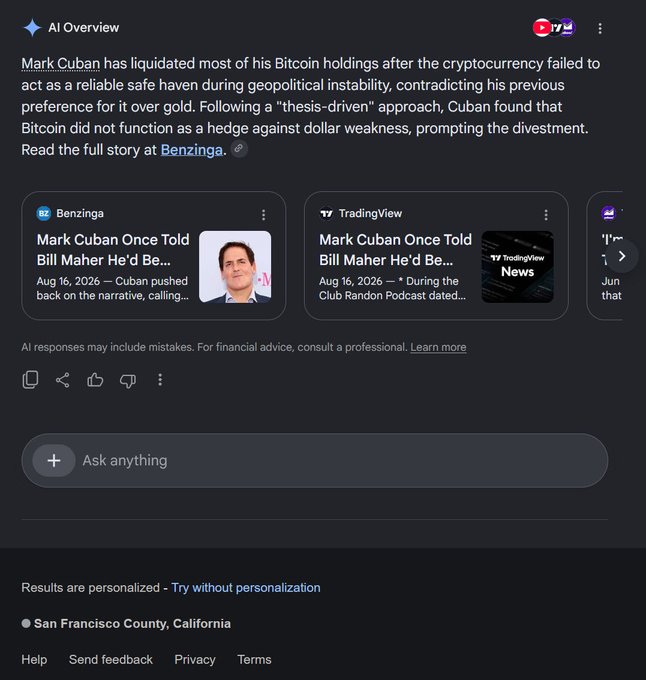Viewport: 646px width, 680px height.
Task: Click Send feedback in footer
Action: click(111, 660)
